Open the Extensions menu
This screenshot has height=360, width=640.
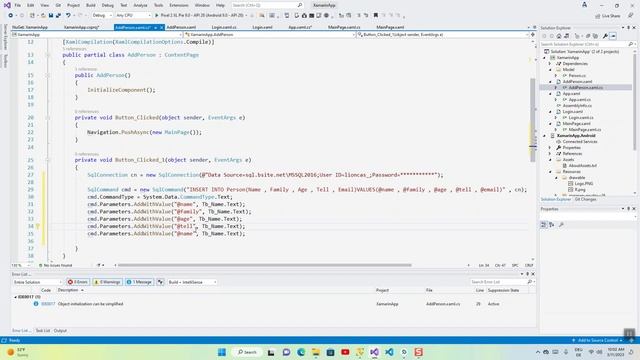coord(179,5)
